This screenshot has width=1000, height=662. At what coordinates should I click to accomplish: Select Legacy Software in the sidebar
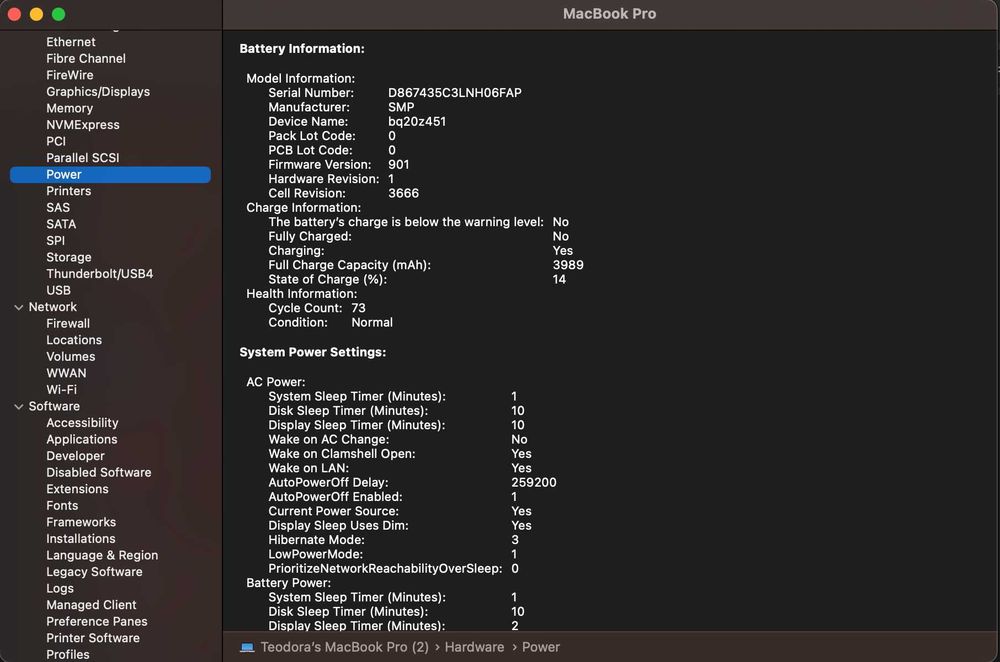click(94, 573)
